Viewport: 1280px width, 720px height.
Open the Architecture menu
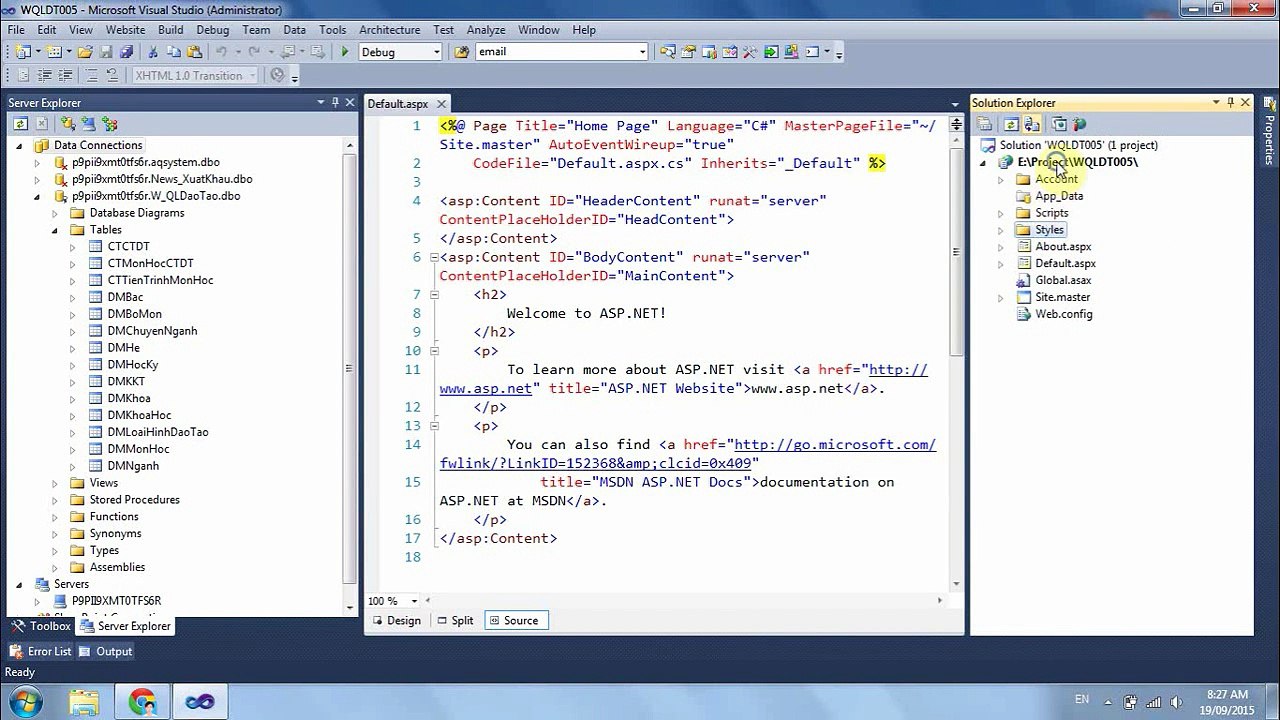[390, 30]
